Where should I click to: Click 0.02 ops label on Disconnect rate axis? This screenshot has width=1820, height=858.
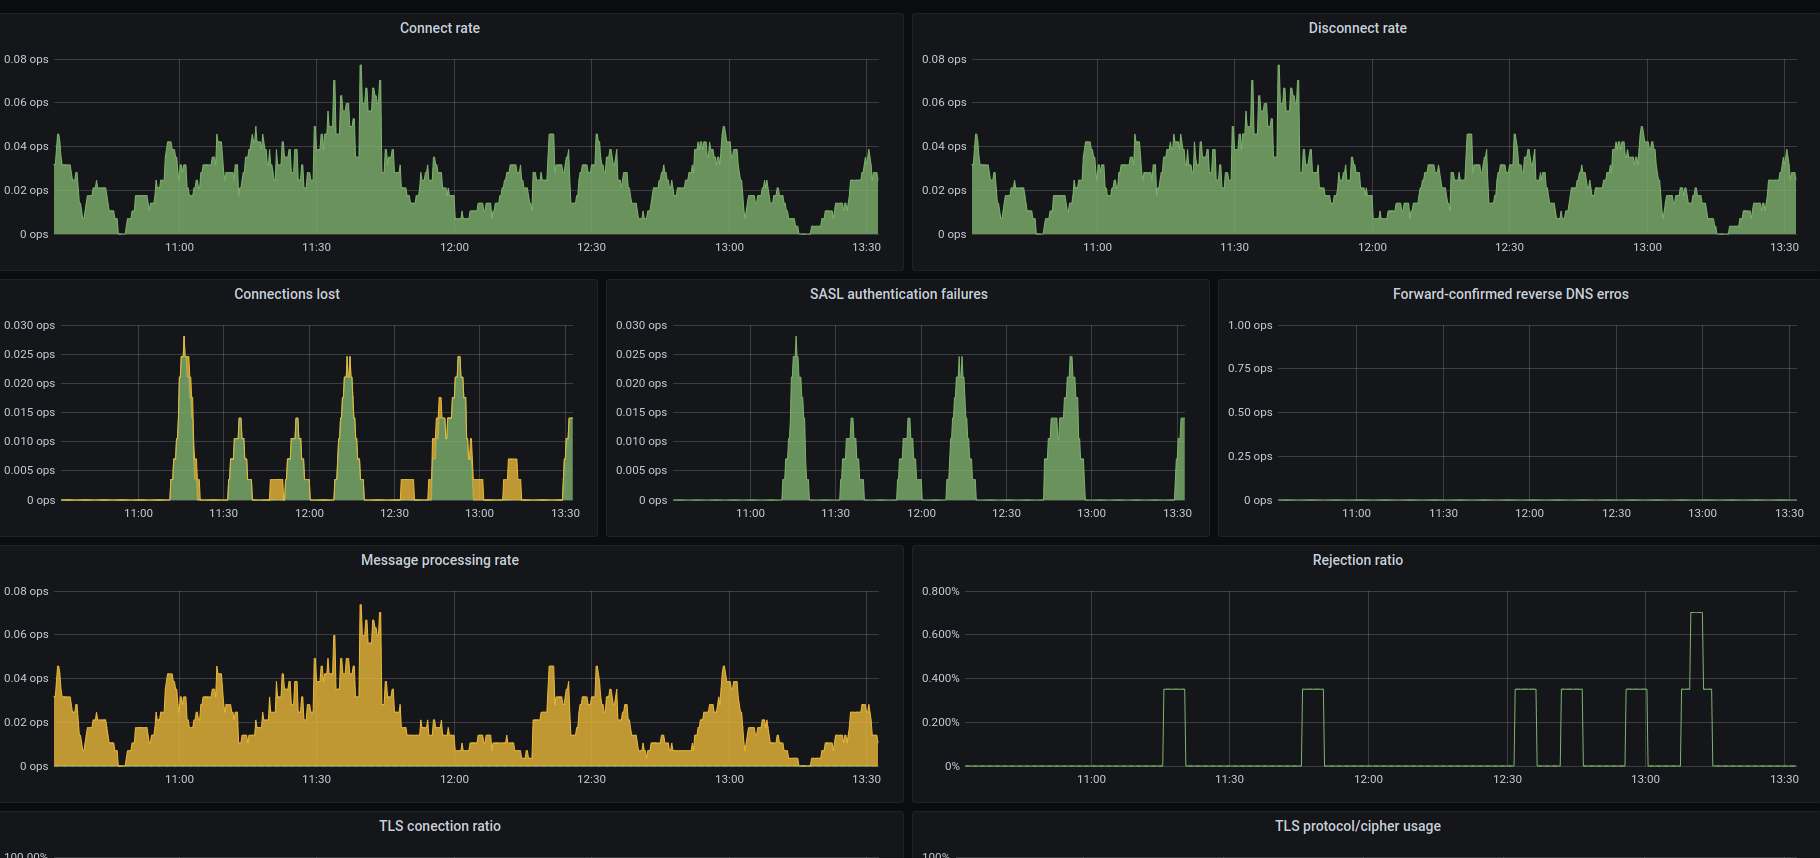(944, 190)
